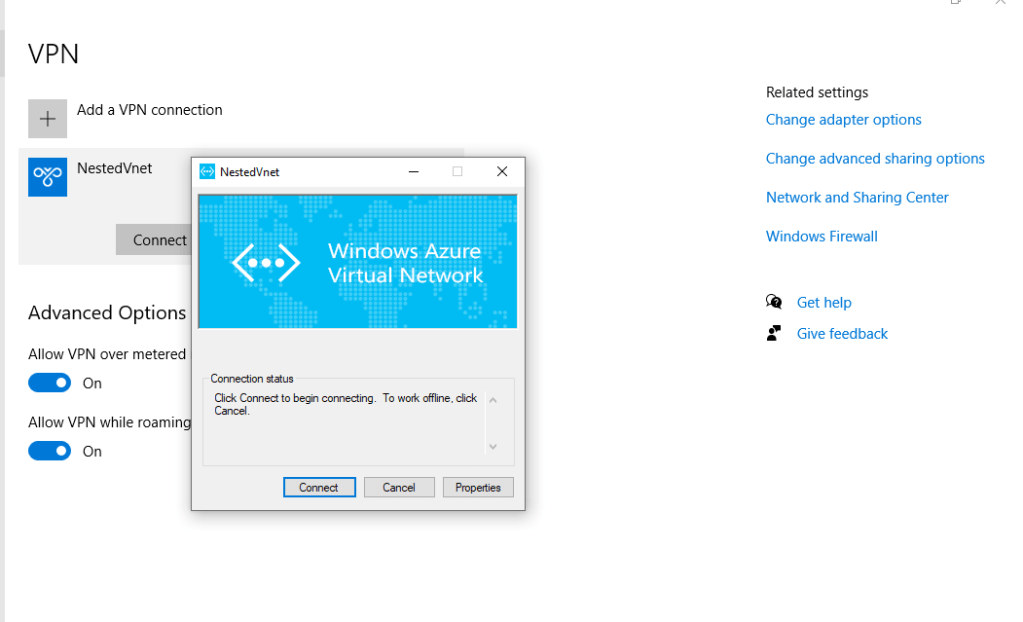Open Change adapter options link
This screenshot has height=622, width=1023.
843,120
